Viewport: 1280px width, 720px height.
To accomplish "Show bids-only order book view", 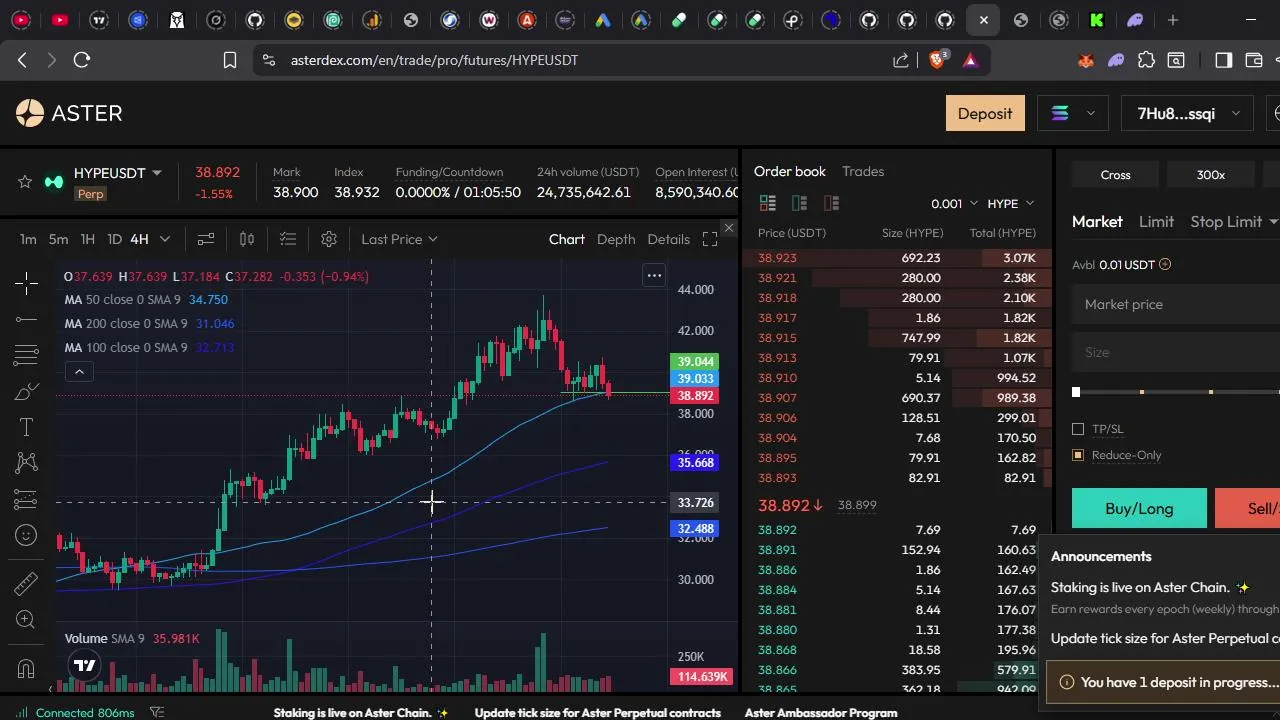I will (799, 203).
